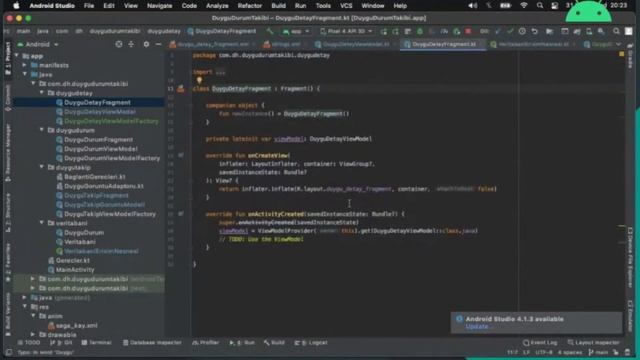Open the Terminal tool window button
Viewport: 640px width, 360px height.
[96, 343]
